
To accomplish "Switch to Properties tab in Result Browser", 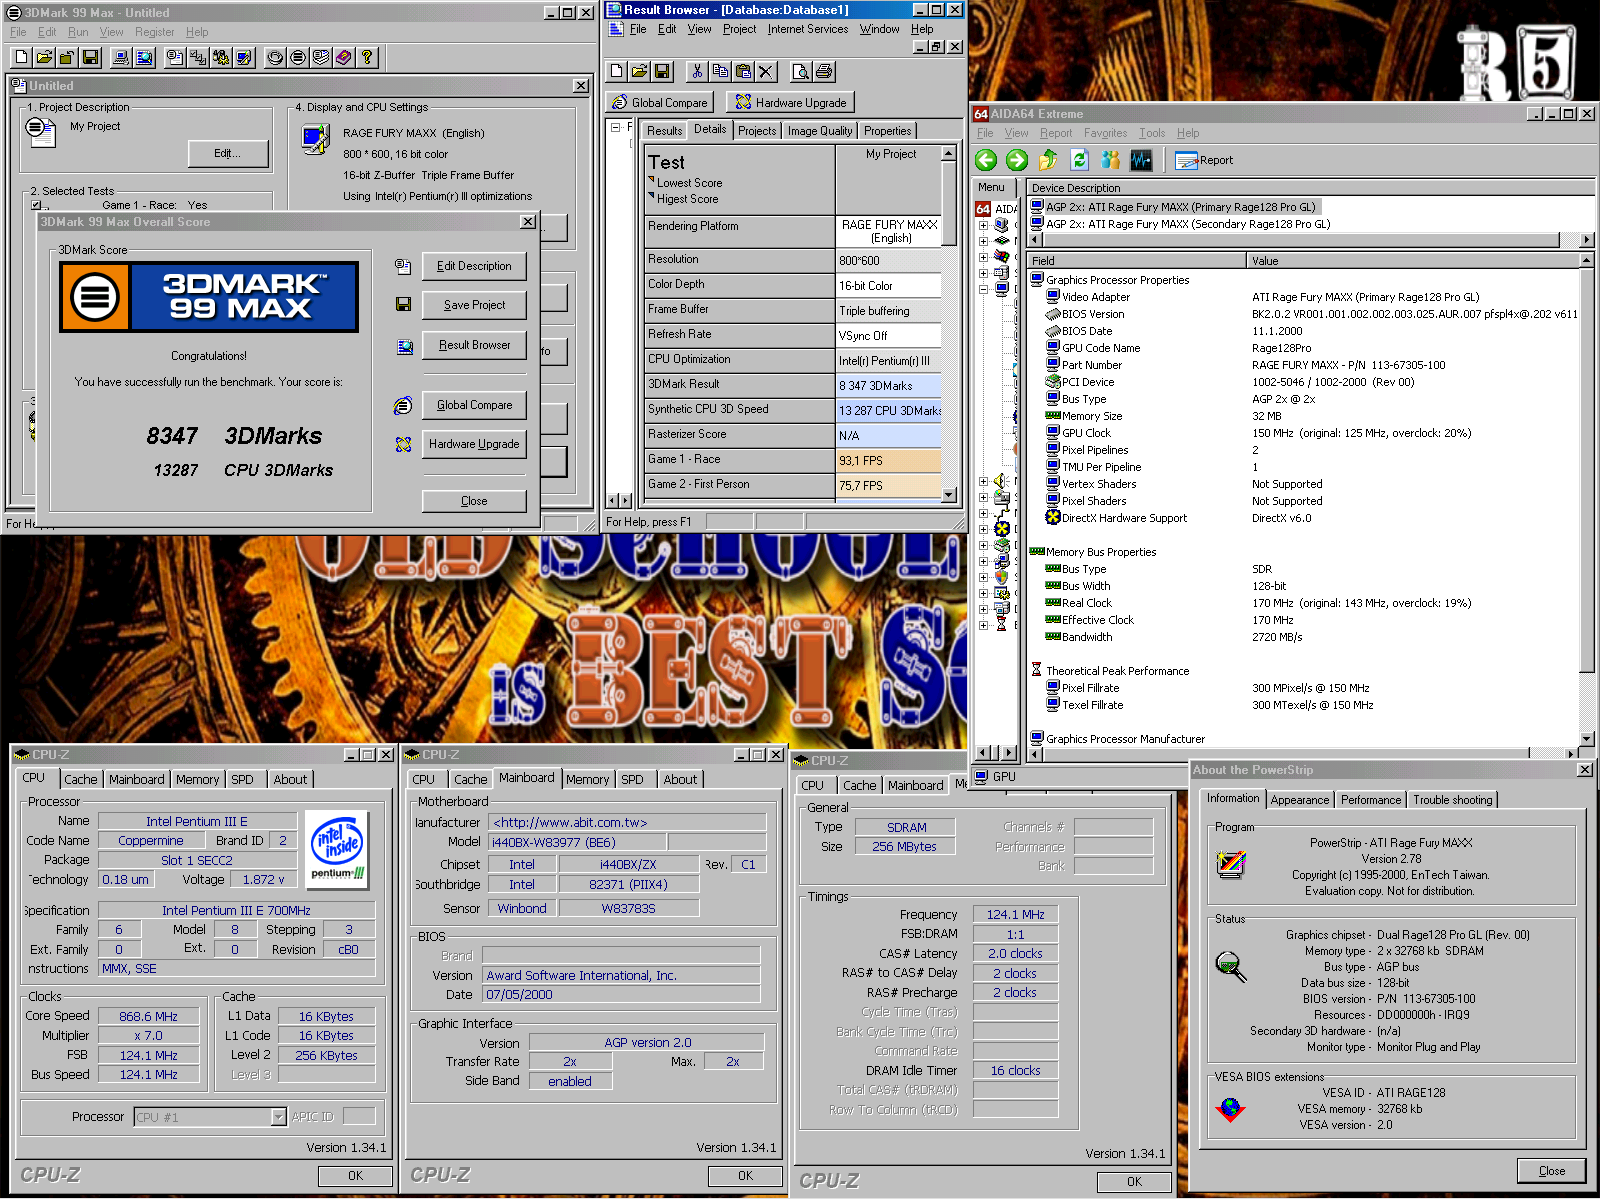I will pyautogui.click(x=888, y=131).
